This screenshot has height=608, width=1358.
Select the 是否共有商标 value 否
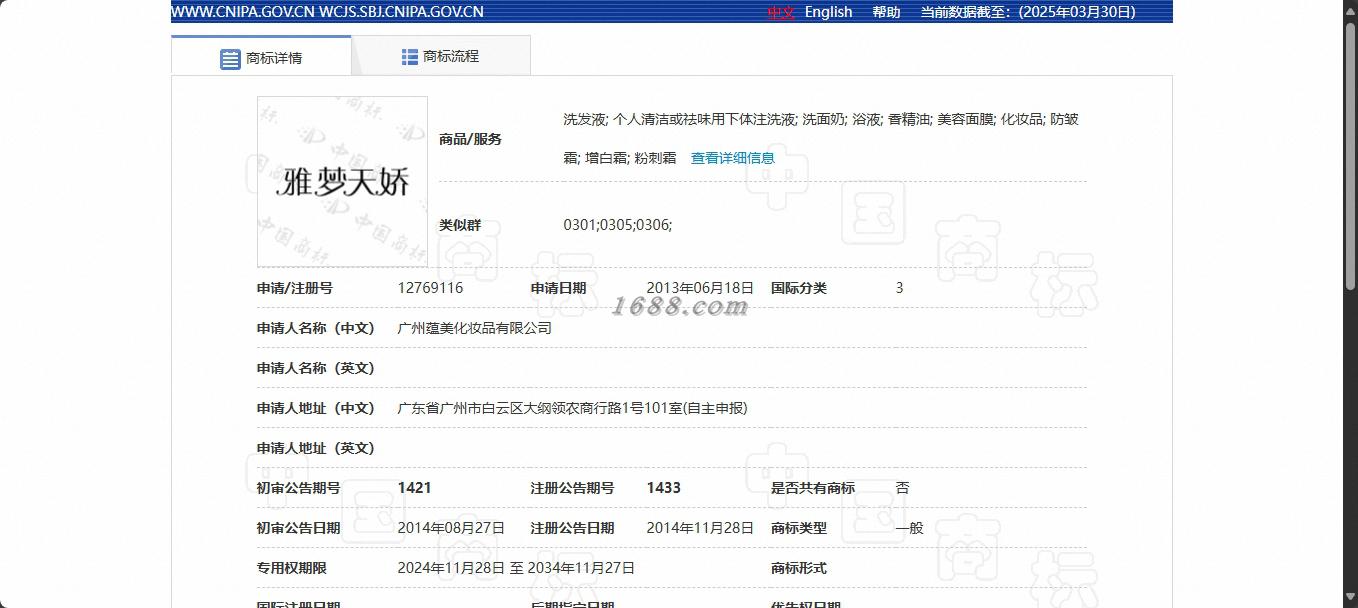click(x=902, y=488)
